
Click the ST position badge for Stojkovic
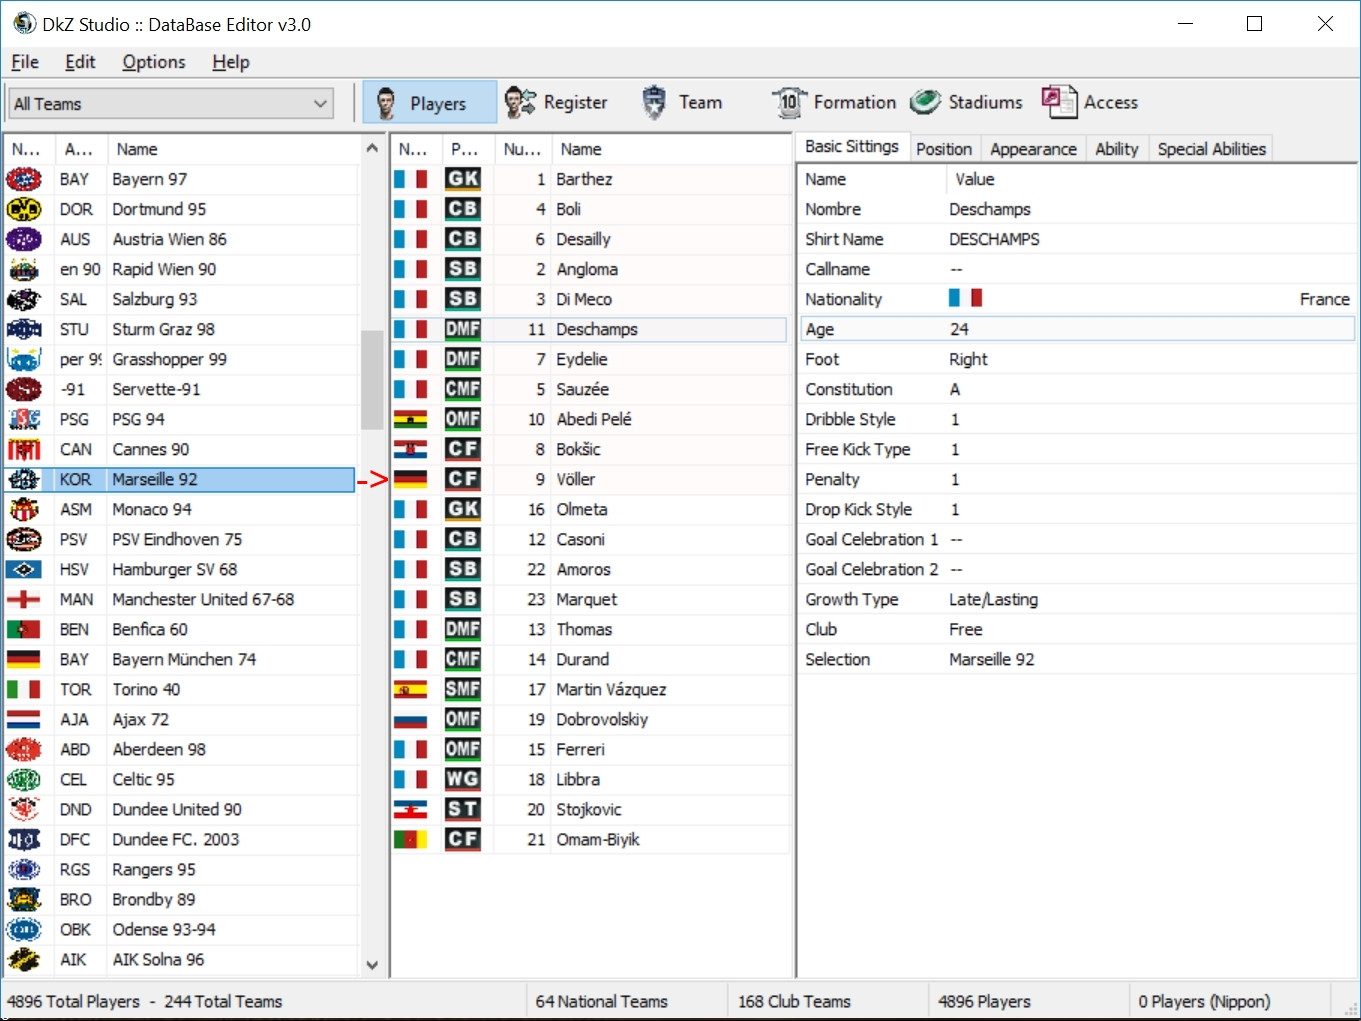click(463, 809)
